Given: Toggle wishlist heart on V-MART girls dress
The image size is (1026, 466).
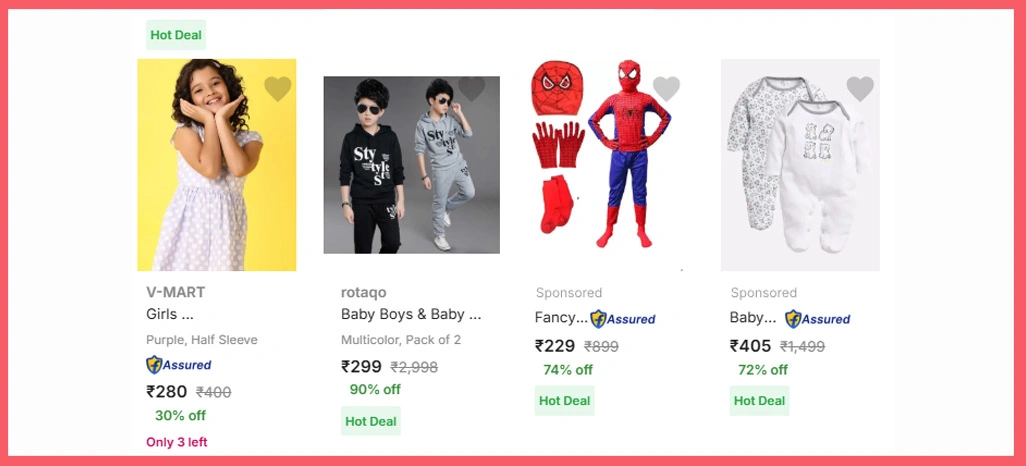Looking at the screenshot, I should (x=277, y=89).
